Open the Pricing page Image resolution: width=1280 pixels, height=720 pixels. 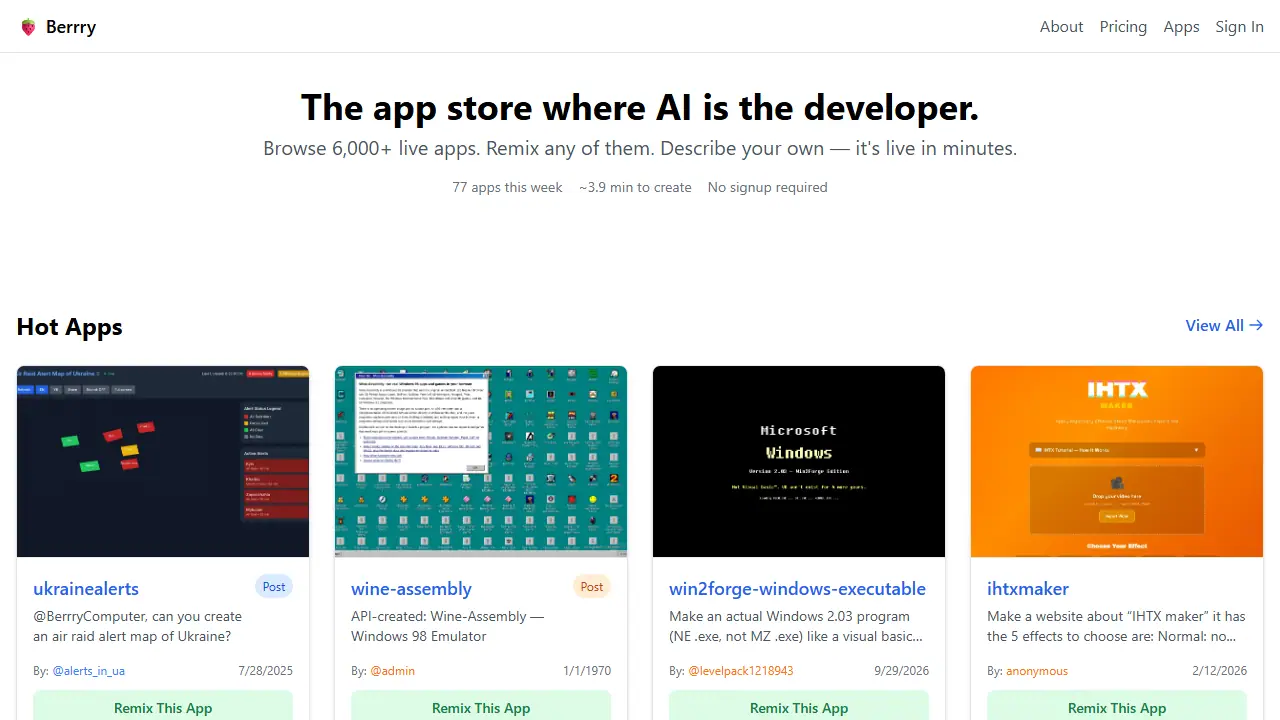1123,27
